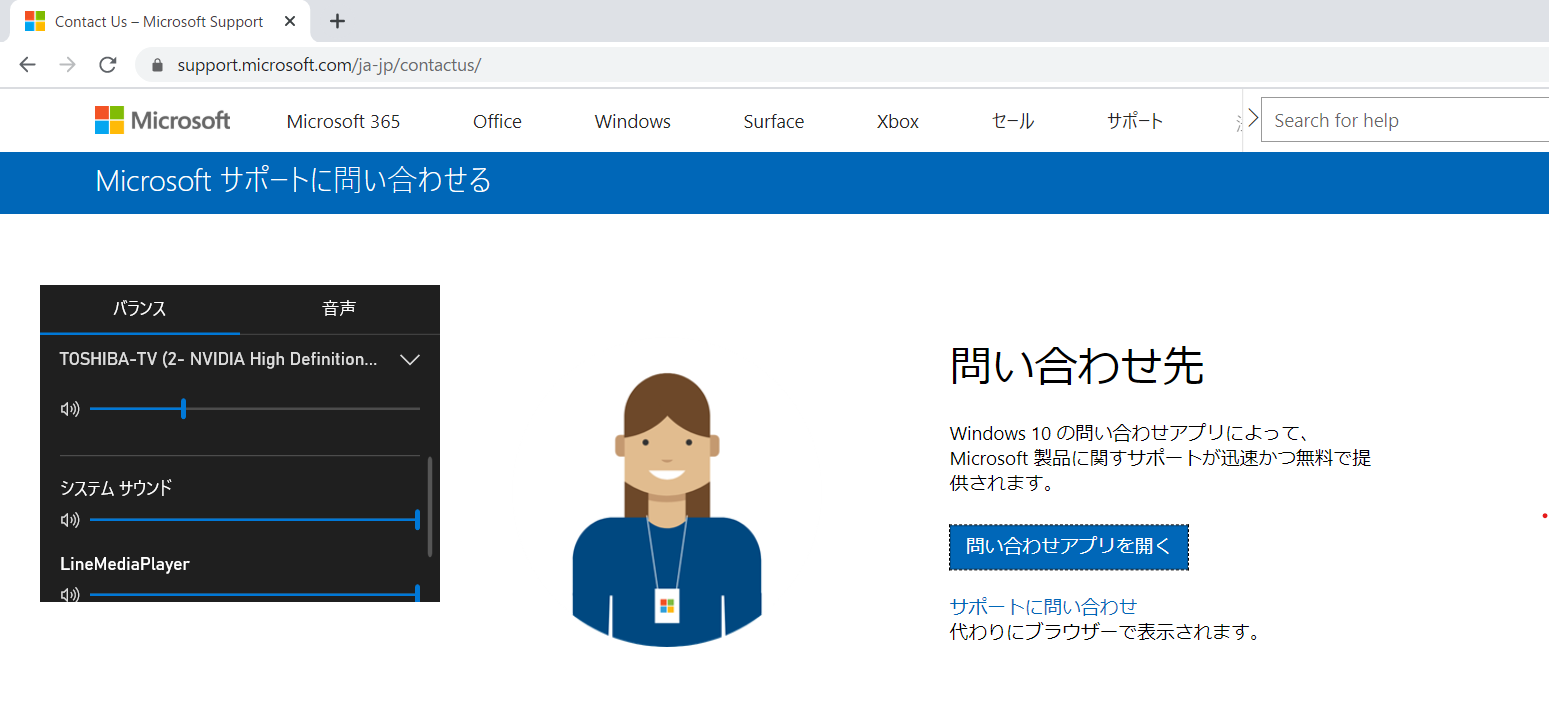Open the サポート menu item
Screen dimensions: 1549x708
tap(1135, 121)
